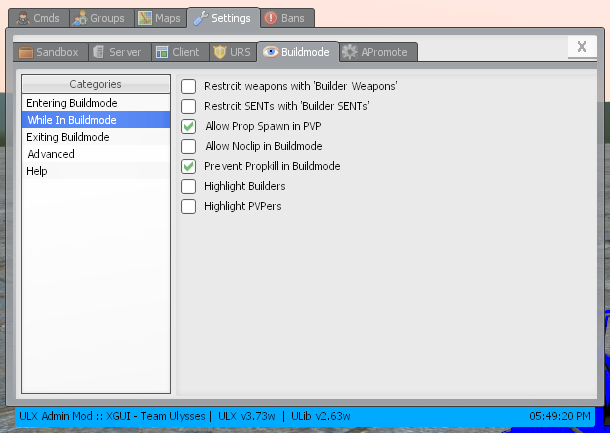
Task: Open the Help category
Action: point(96,171)
